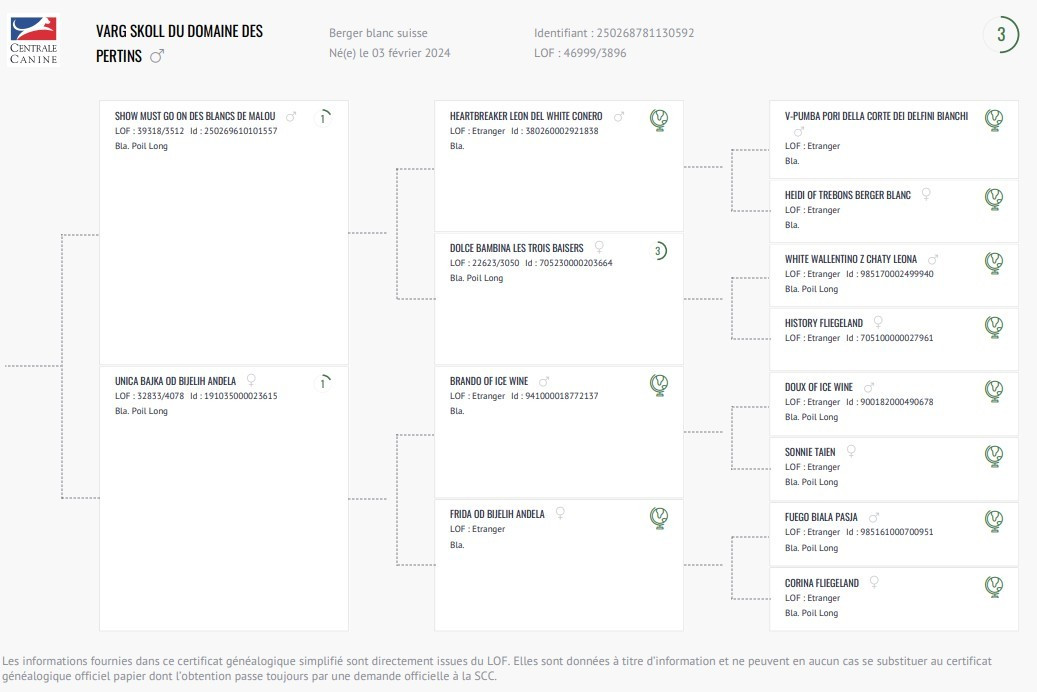Click cotation 1 badge of Show Must Go On
This screenshot has height=692, width=1037.
[323, 118]
